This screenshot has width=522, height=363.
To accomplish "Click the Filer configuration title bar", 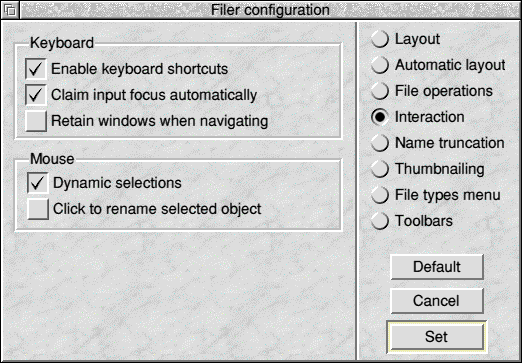I will pyautogui.click(x=270, y=10).
